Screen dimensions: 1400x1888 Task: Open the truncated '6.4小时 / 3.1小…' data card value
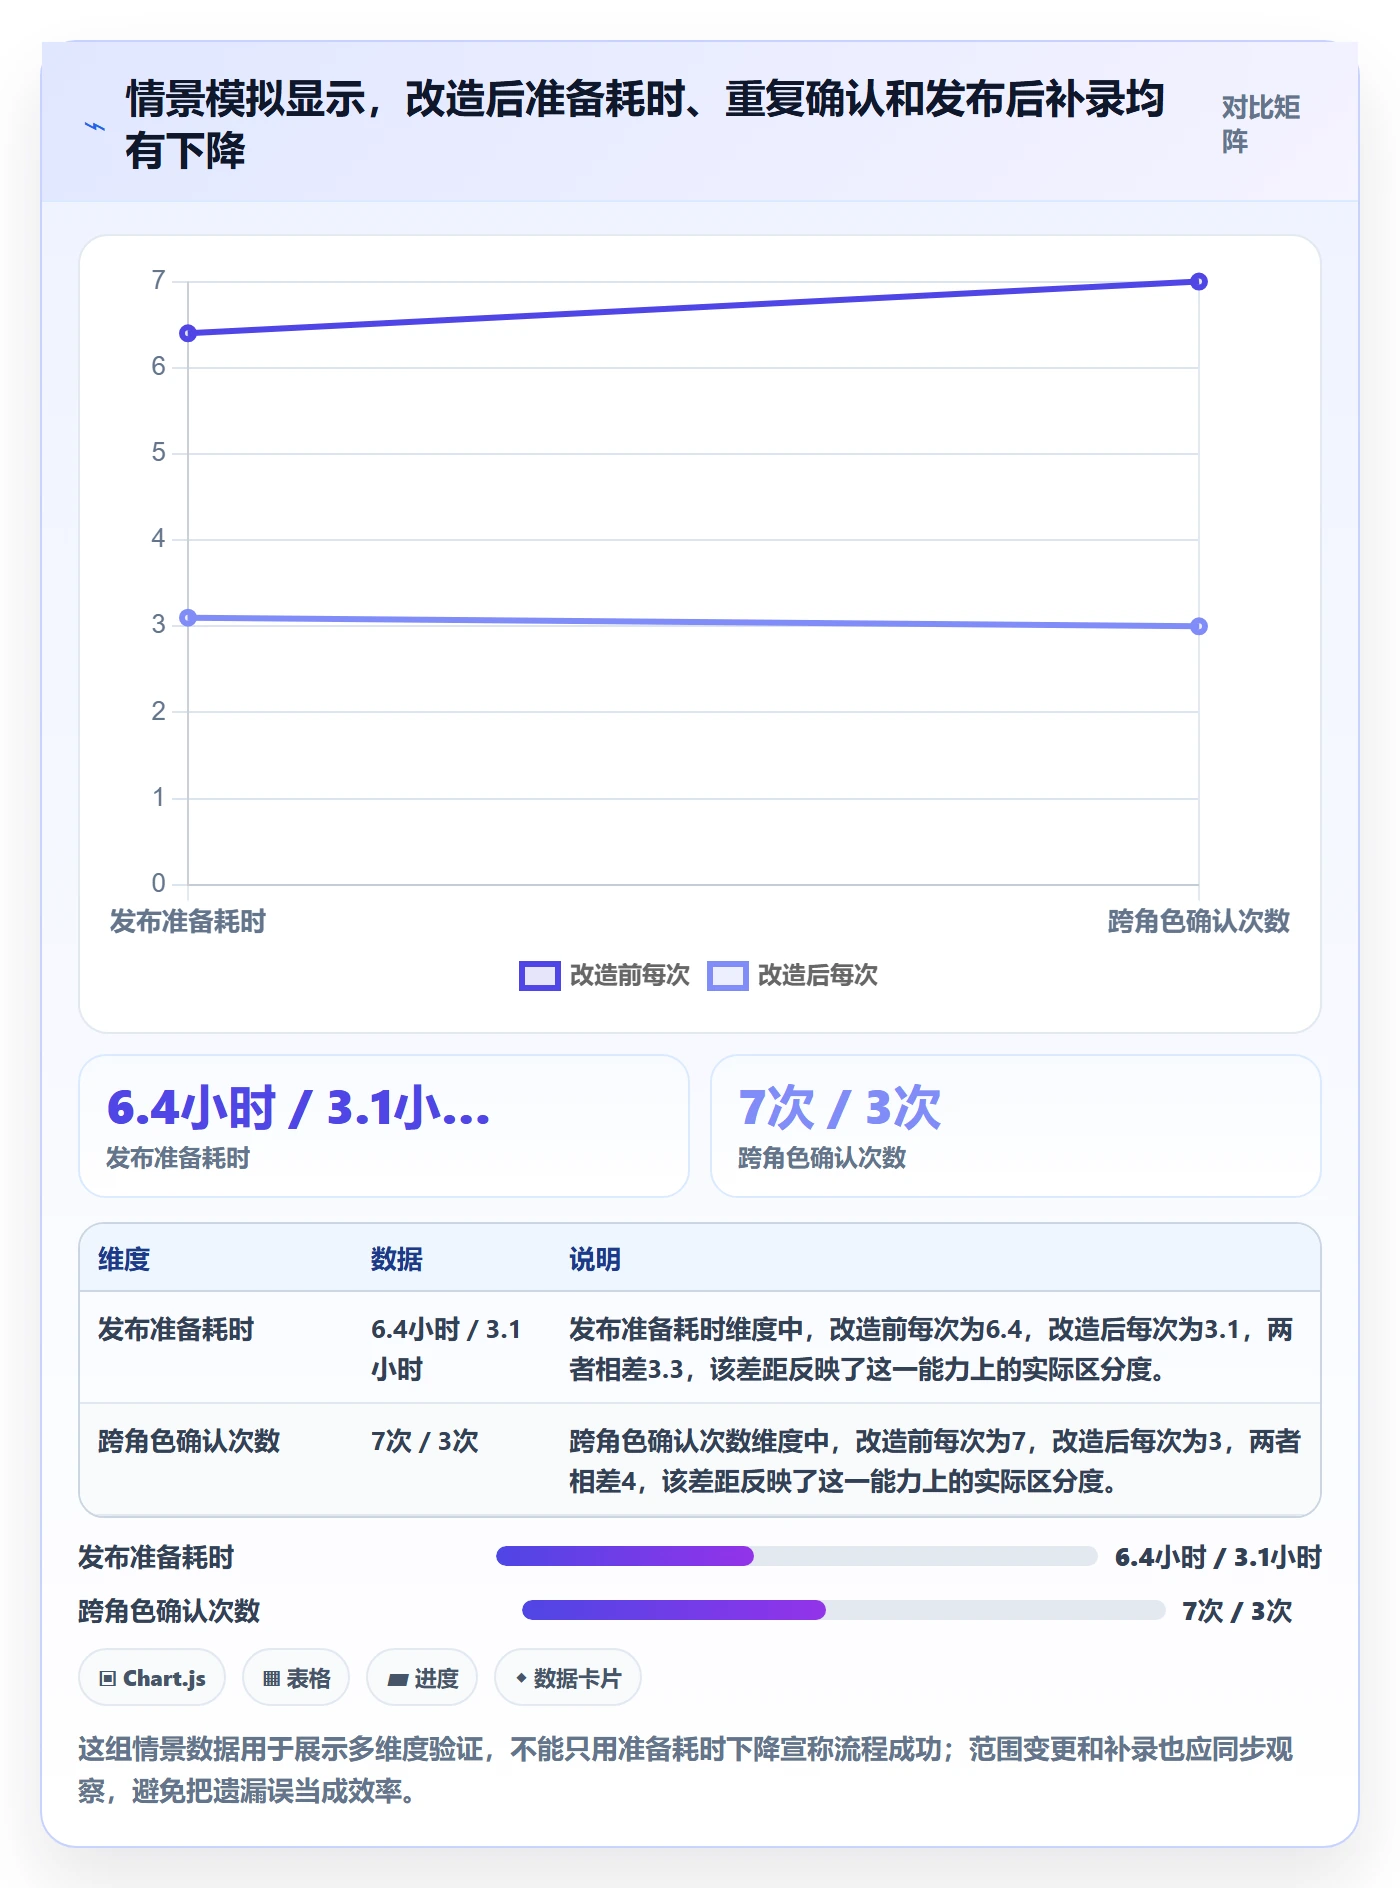pos(299,1108)
